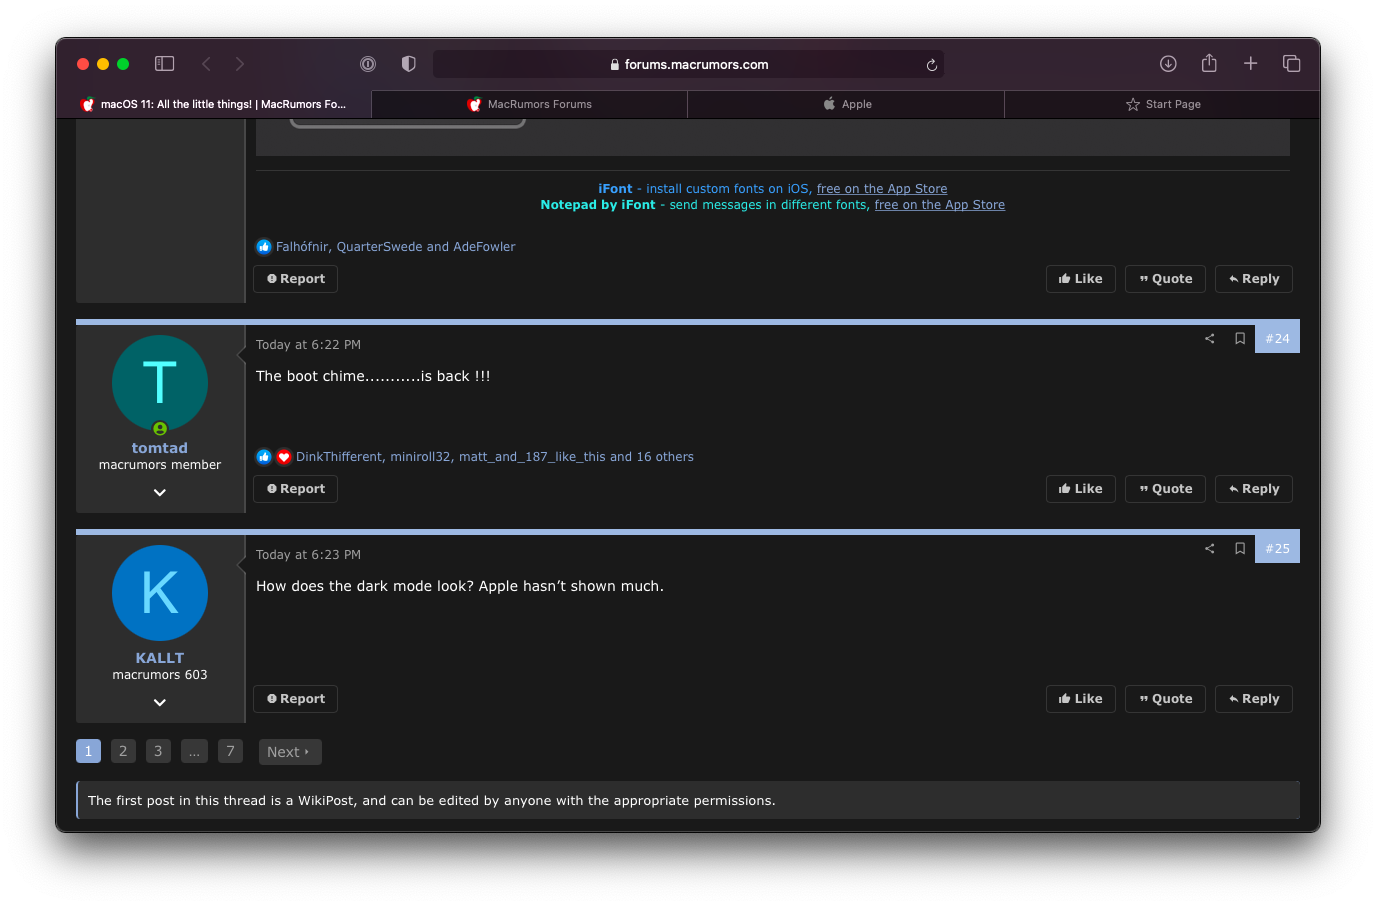Reply to the post above #24
The height and width of the screenshot is (906, 1376).
point(1254,279)
